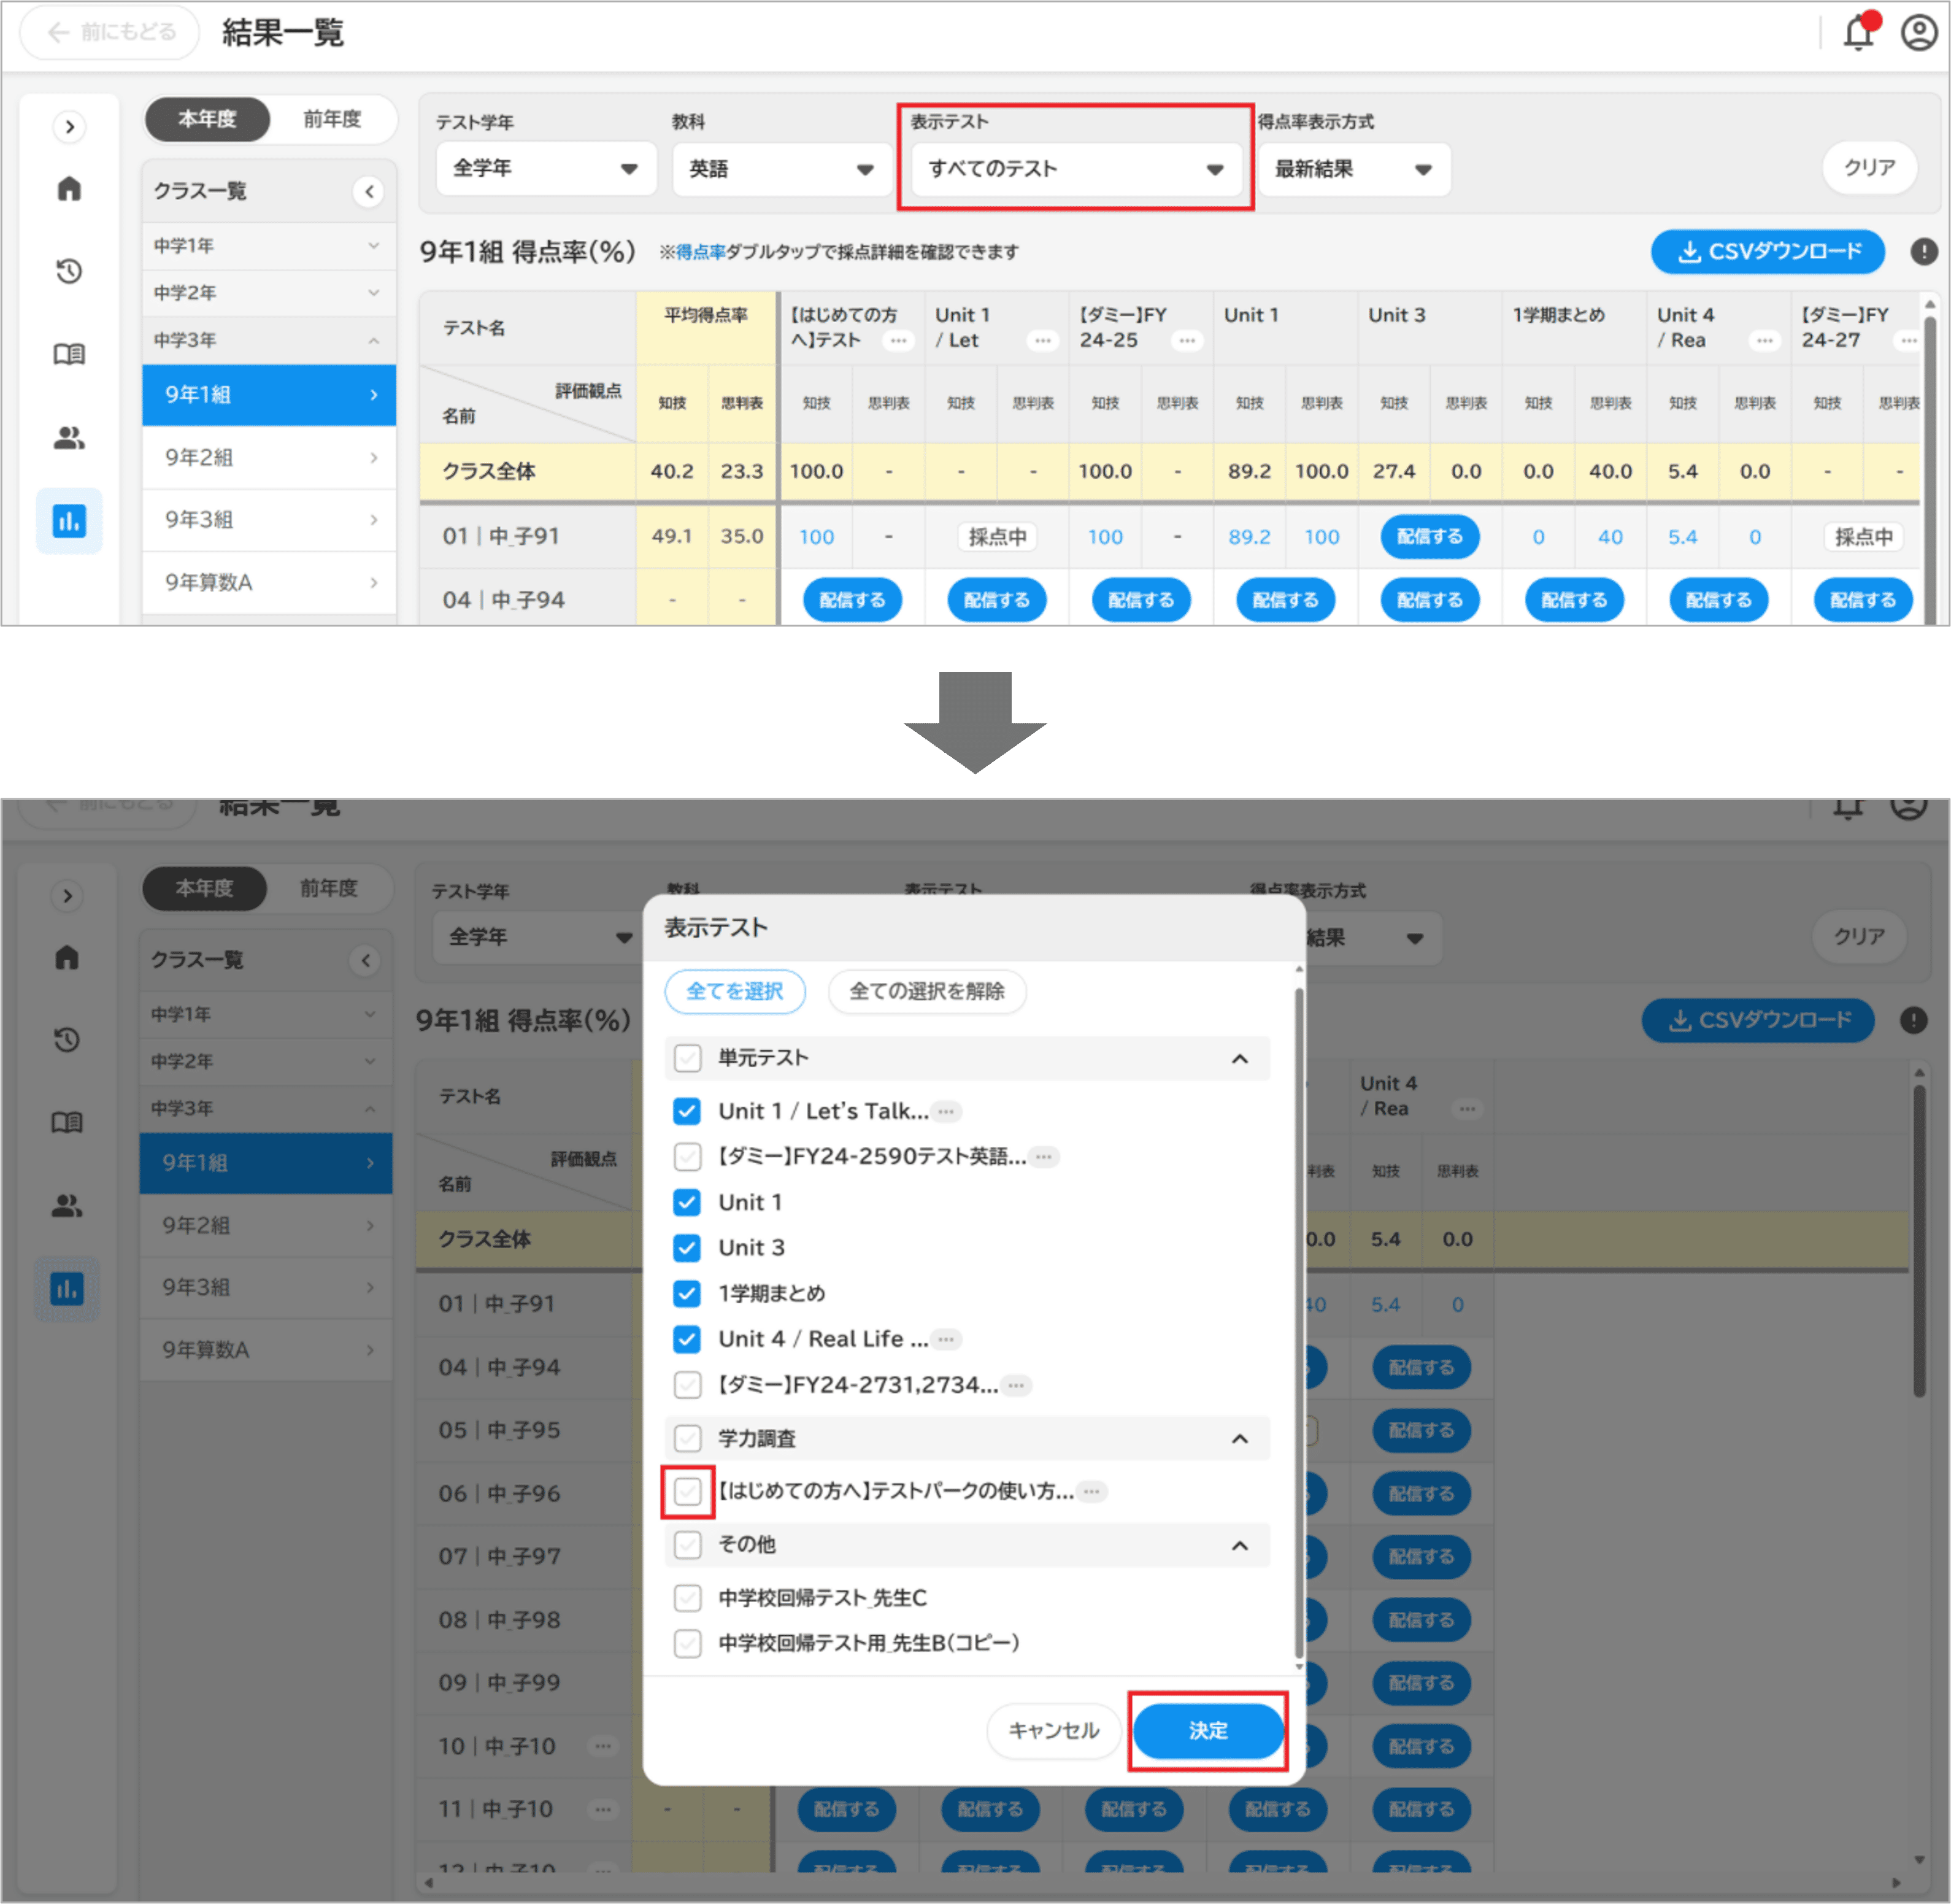Toggle the 単元テスト group checkbox
Image resolution: width=1951 pixels, height=1904 pixels.
pyautogui.click(x=687, y=1057)
